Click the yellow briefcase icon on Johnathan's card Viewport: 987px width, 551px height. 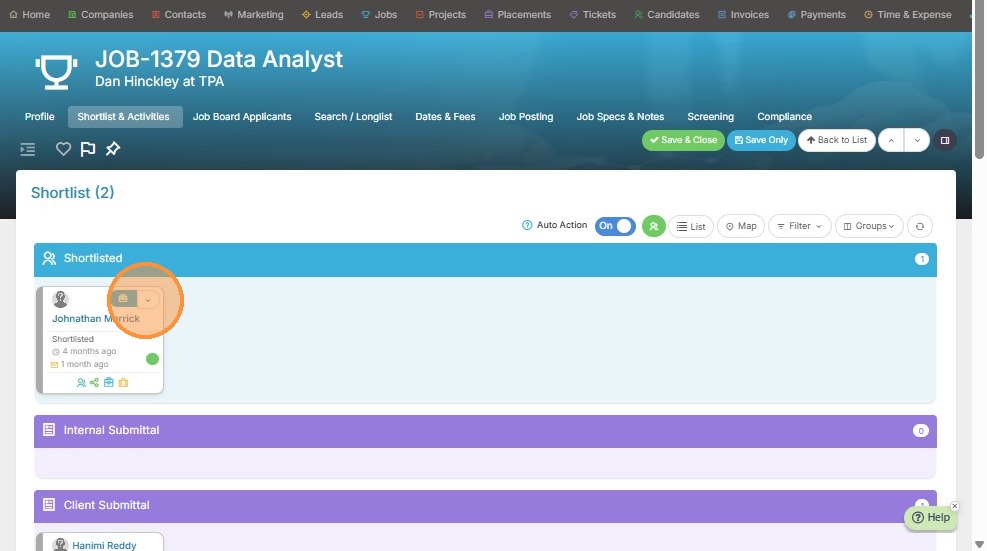point(123,383)
